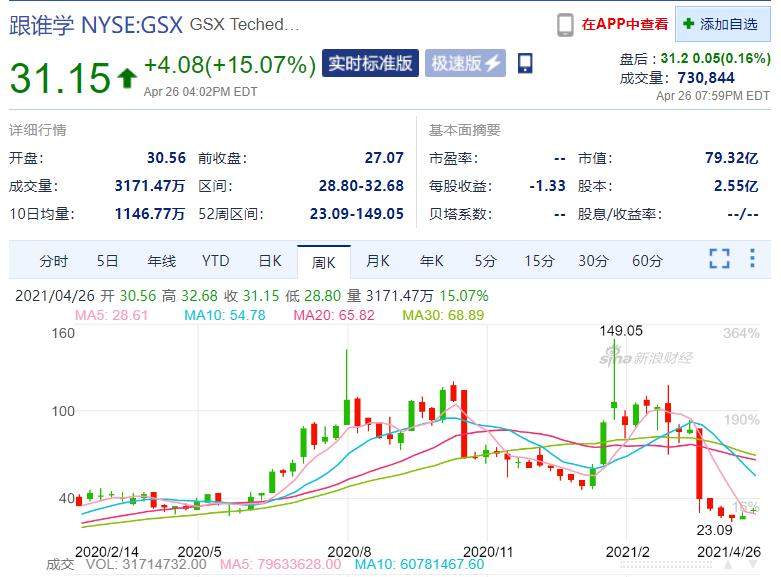This screenshot has height=577, width=781.
Task: Click the 每股收益 value -1.33
Action: pyautogui.click(x=547, y=186)
